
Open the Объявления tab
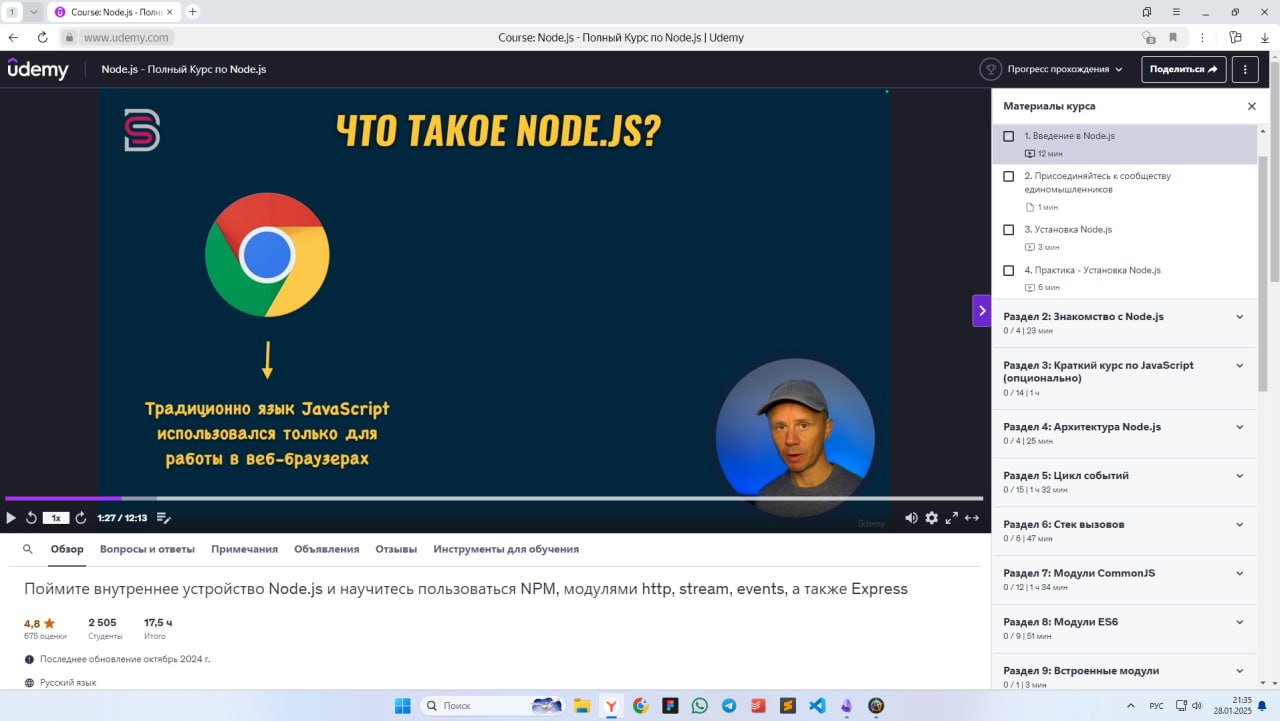pos(326,549)
